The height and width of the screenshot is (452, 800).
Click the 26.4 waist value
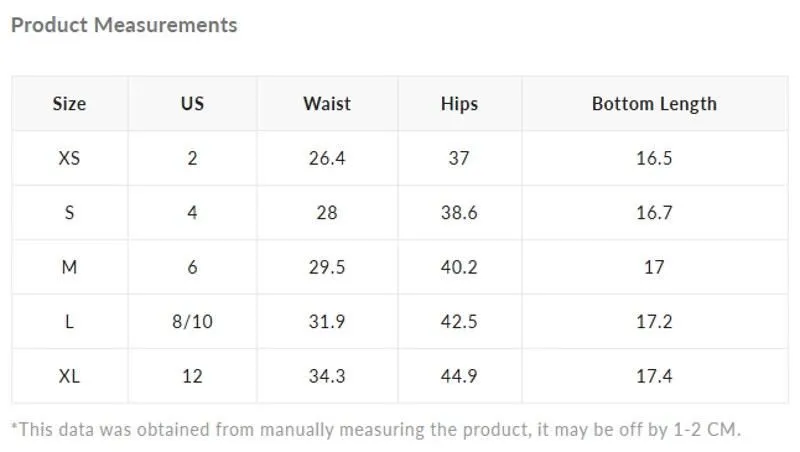tap(327, 158)
